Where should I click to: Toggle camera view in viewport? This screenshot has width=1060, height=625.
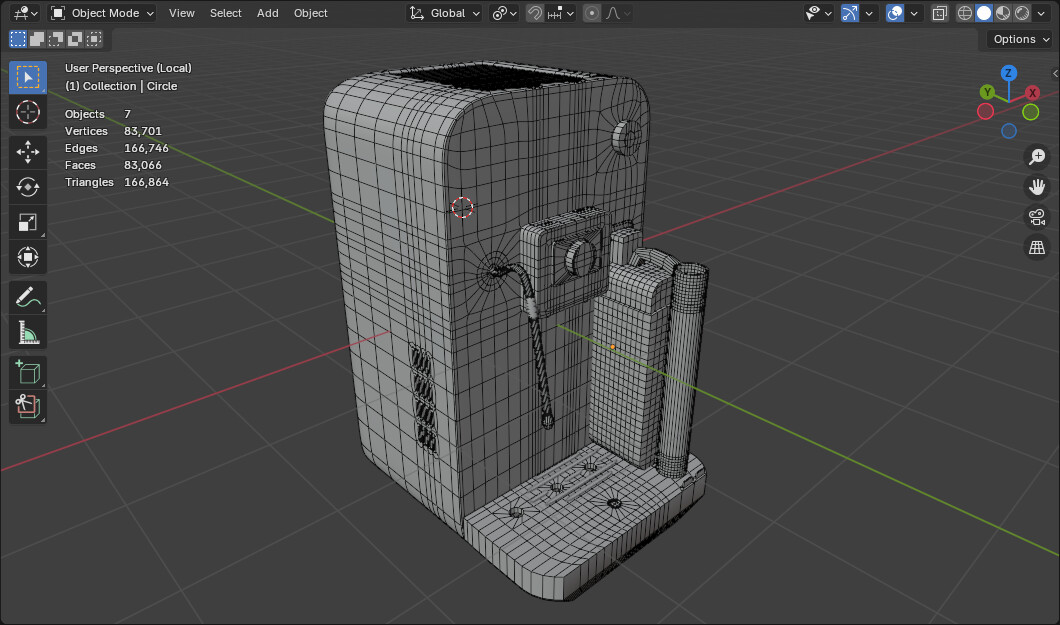point(1037,217)
